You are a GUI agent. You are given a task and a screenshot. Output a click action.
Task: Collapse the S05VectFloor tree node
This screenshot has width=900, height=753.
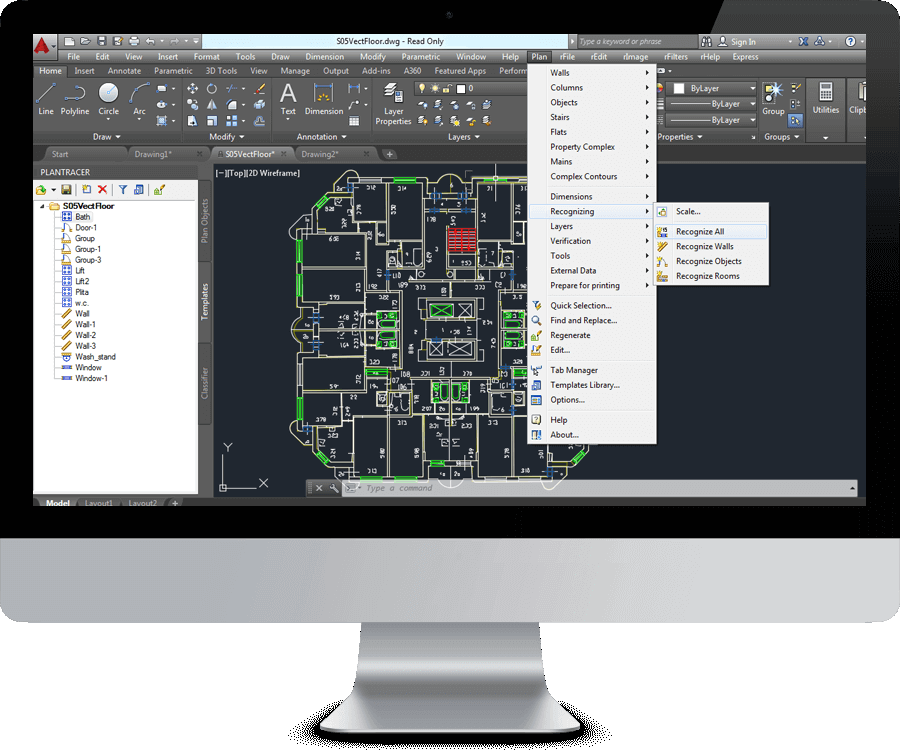coord(43,206)
